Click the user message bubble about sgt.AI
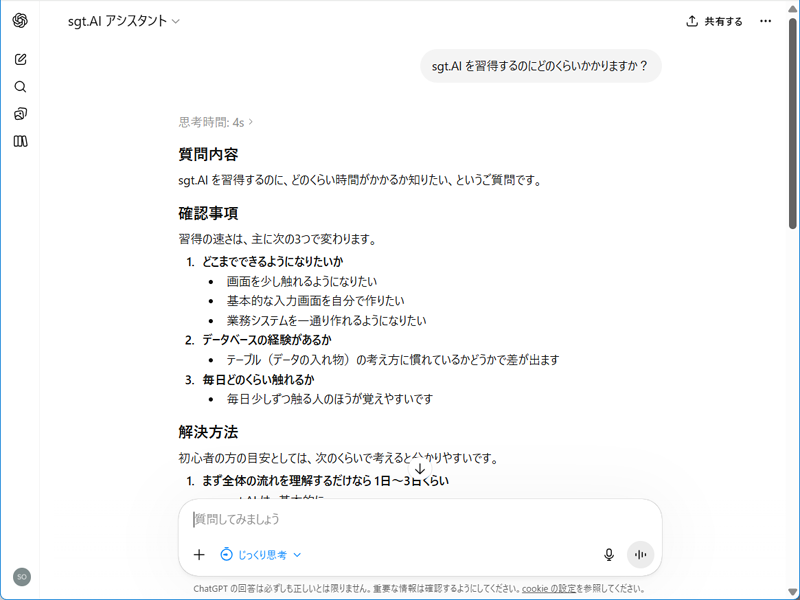The height and width of the screenshot is (600, 800). 540,66
